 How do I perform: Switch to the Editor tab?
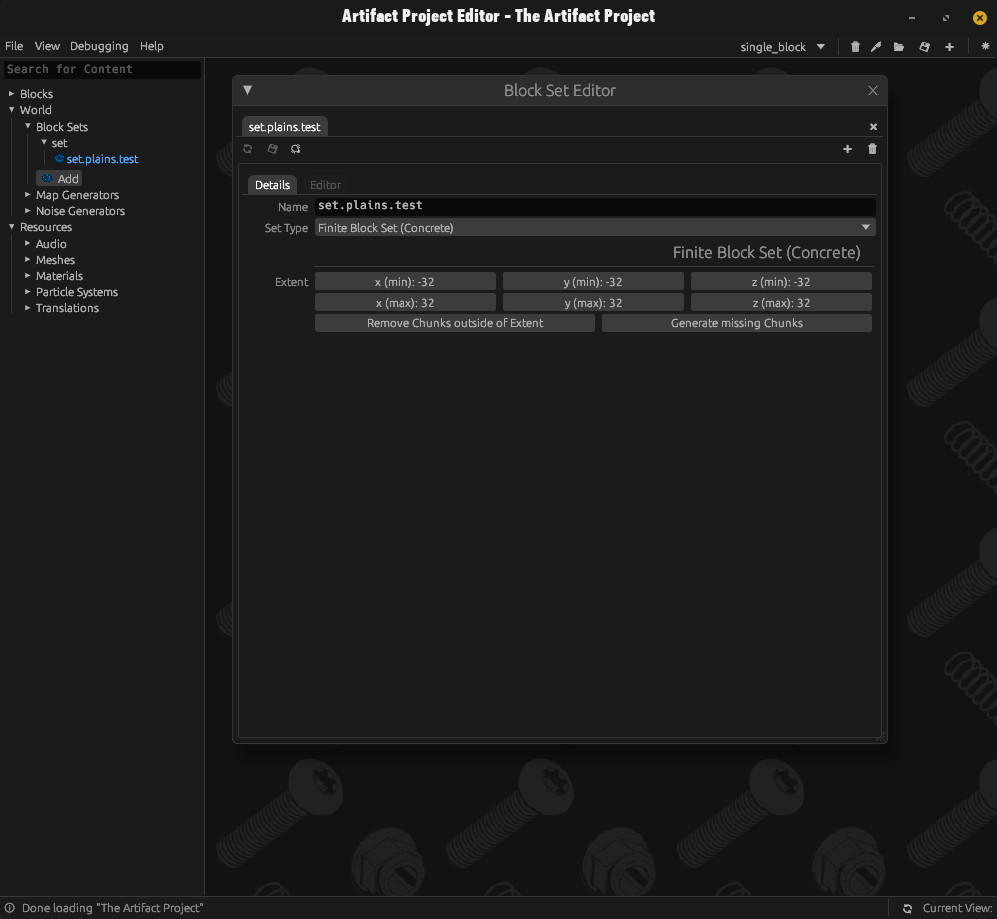(325, 185)
